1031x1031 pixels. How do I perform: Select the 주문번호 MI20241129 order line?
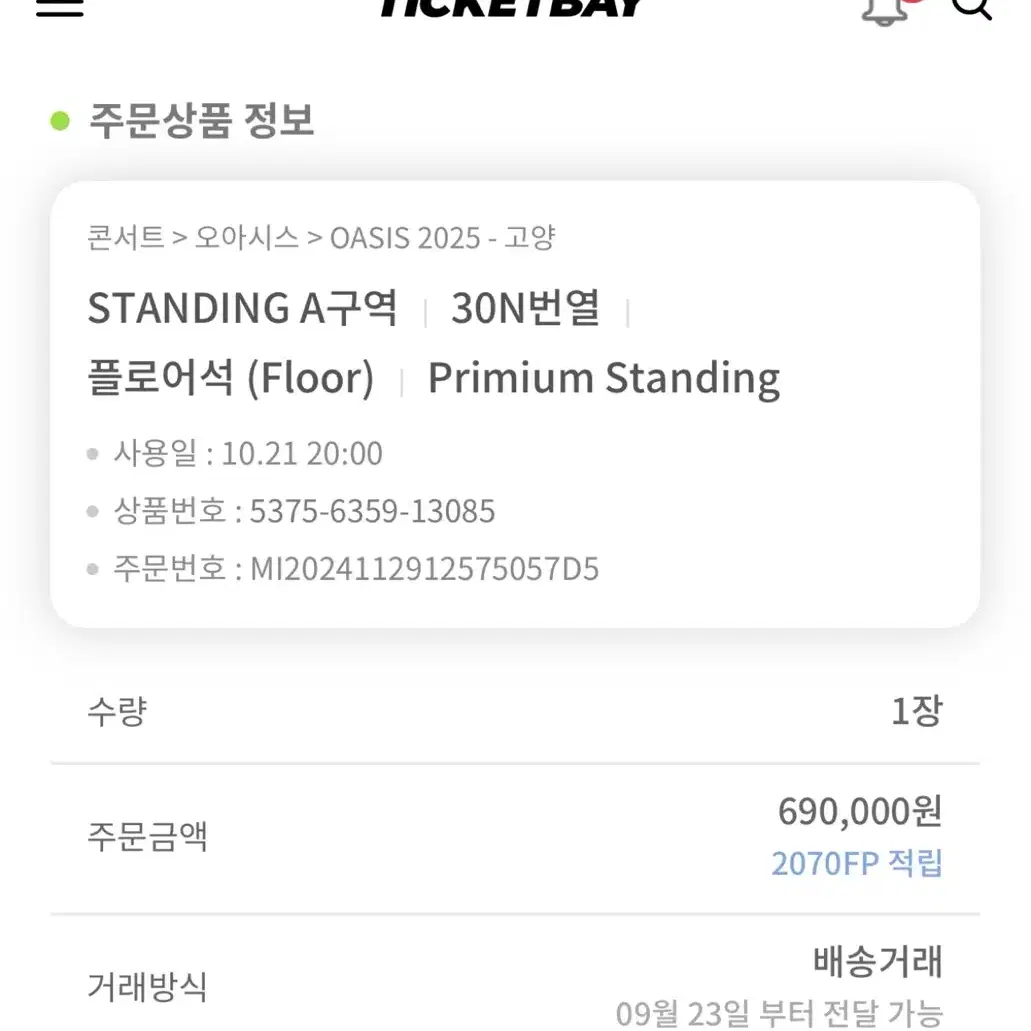[x=356, y=569]
